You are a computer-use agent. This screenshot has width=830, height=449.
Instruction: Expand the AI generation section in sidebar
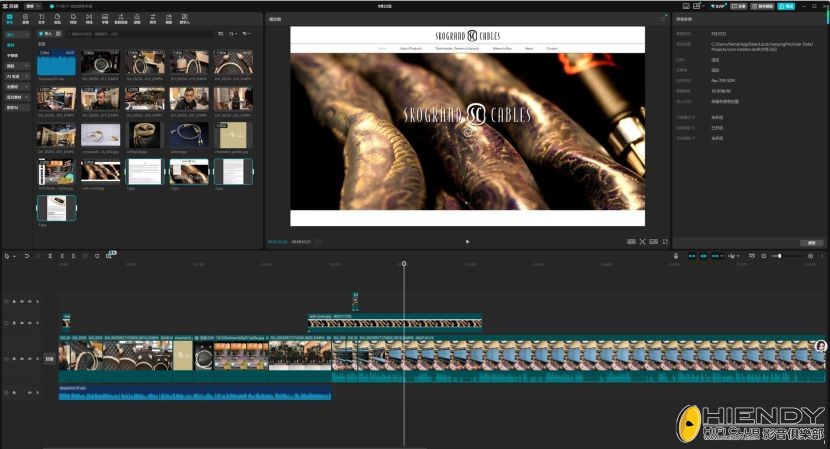coord(17,76)
